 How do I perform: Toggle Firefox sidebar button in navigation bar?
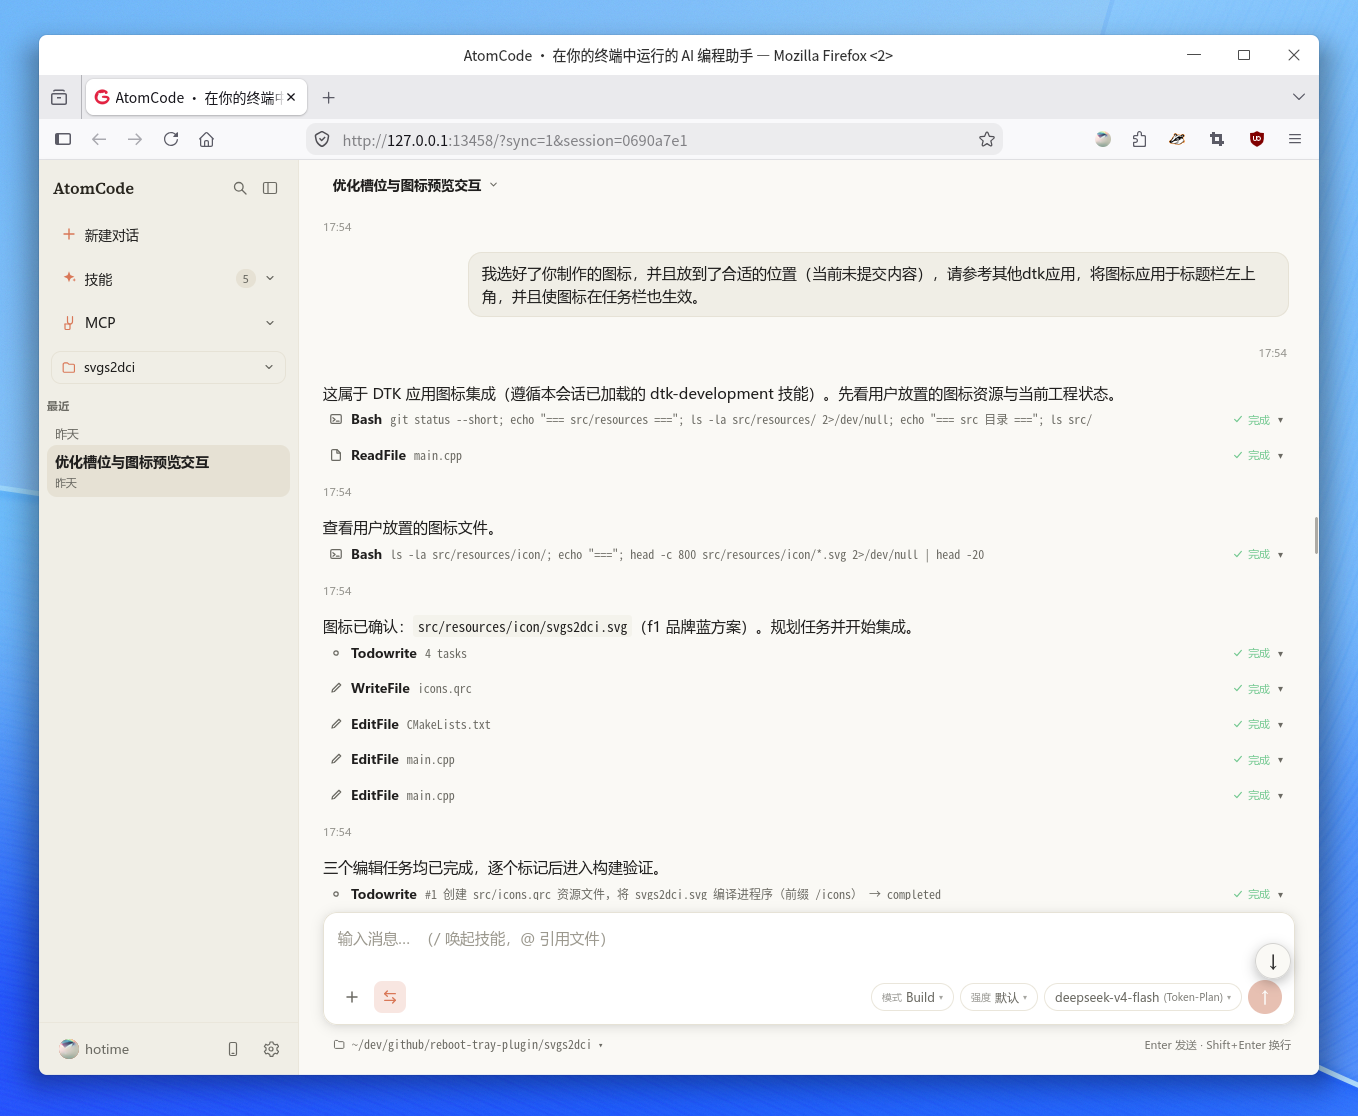click(x=63, y=139)
